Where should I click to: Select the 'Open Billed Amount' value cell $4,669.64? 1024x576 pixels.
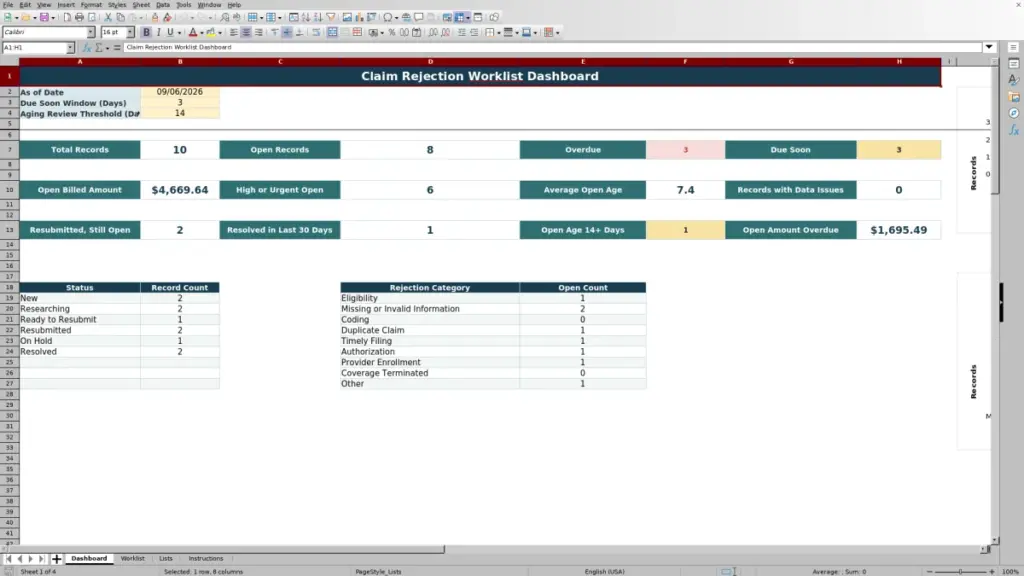pyautogui.click(x=180, y=190)
